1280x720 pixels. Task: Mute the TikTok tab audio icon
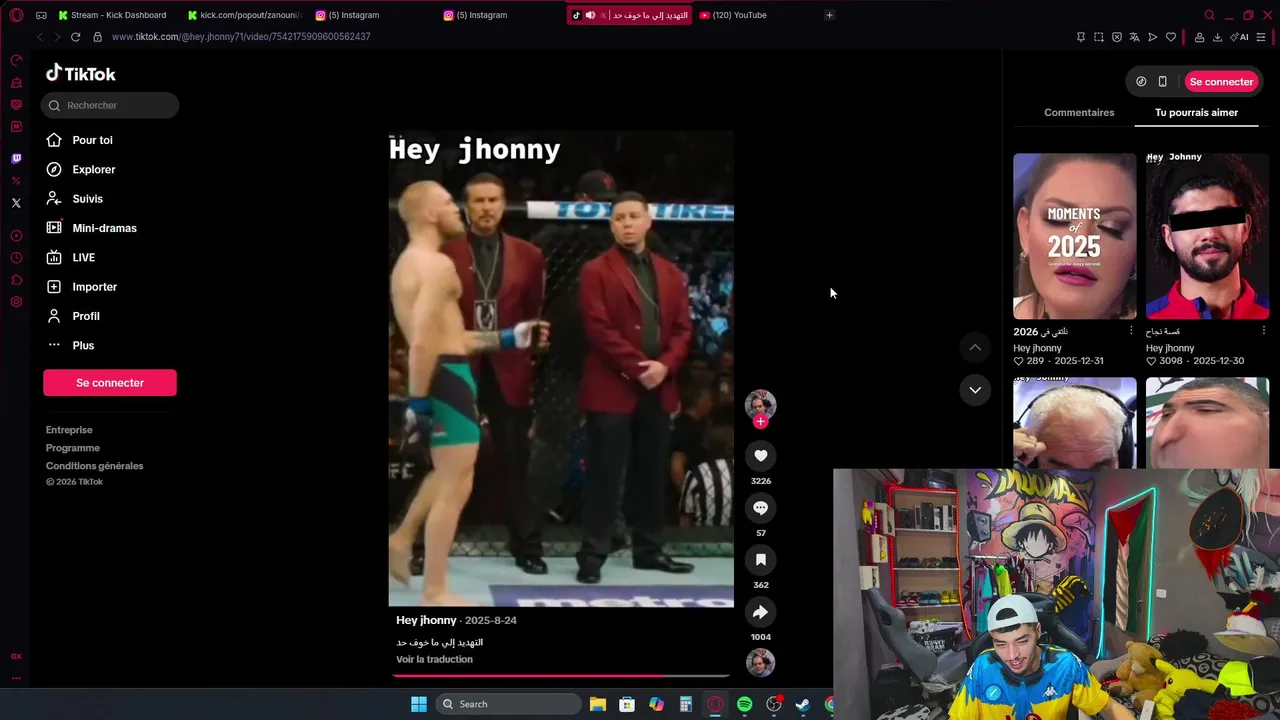click(x=590, y=15)
